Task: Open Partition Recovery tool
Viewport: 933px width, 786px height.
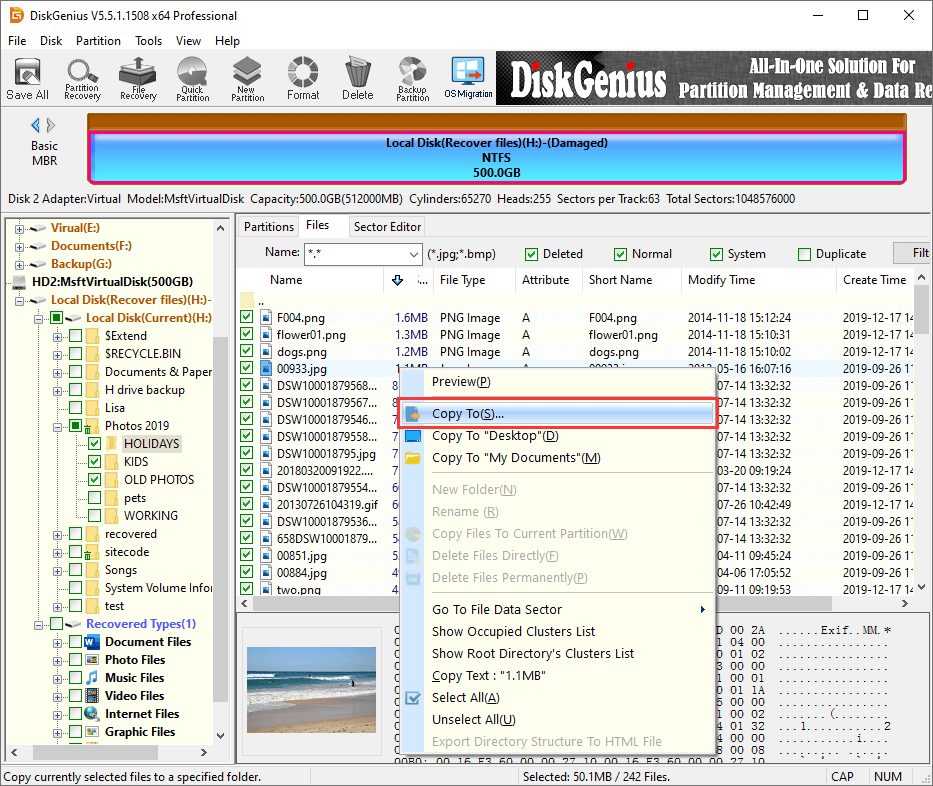Action: [82, 79]
